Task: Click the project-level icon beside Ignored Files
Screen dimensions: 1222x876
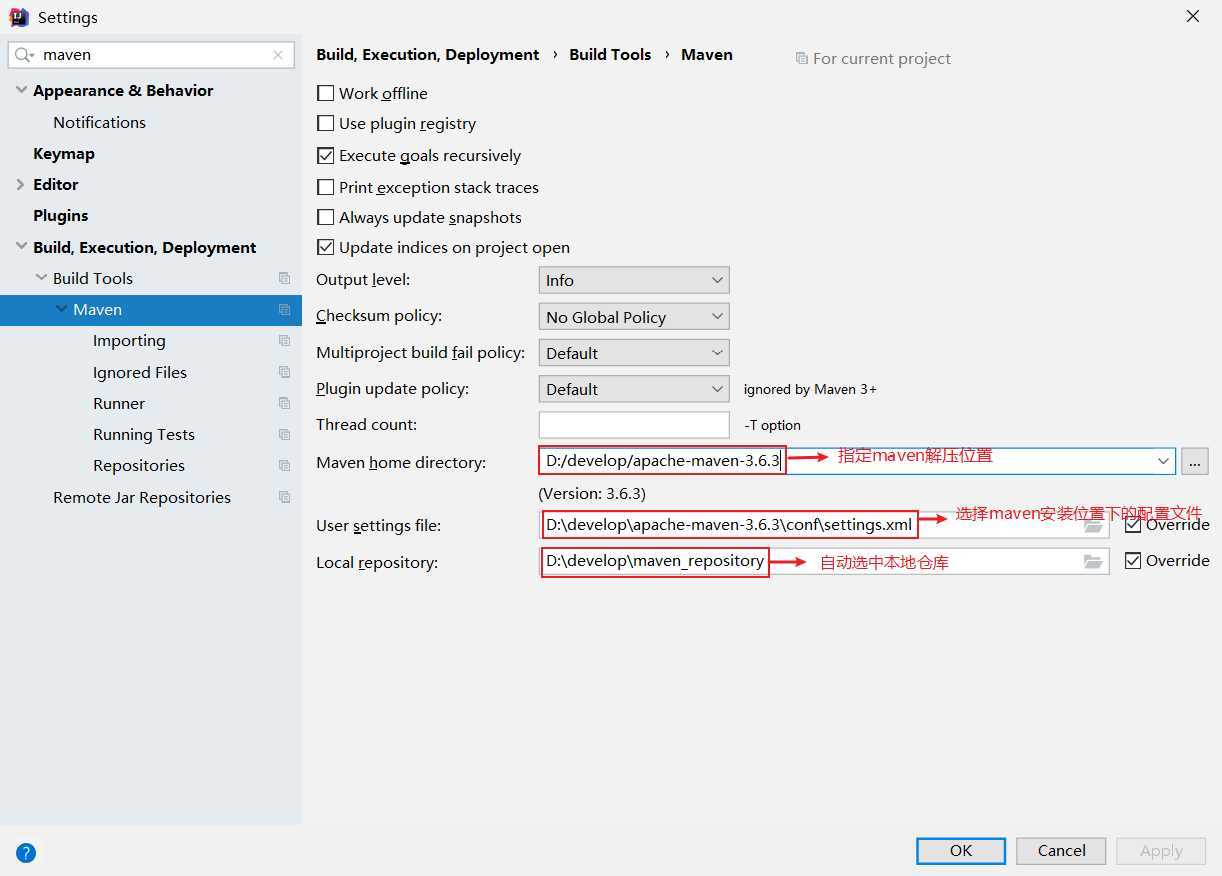Action: pyautogui.click(x=284, y=372)
